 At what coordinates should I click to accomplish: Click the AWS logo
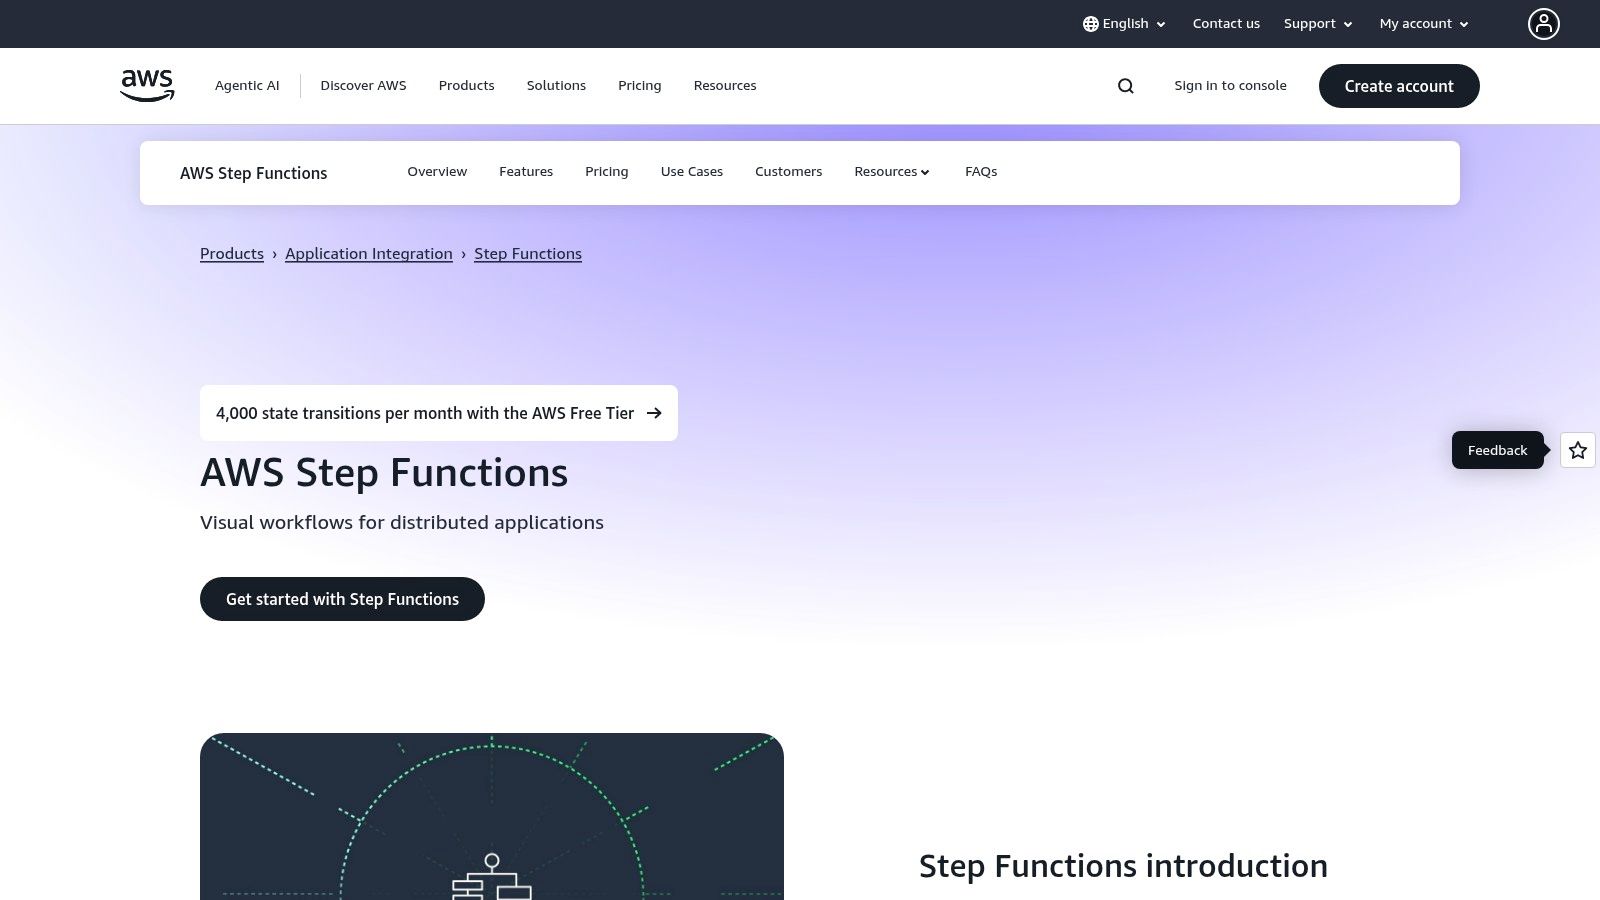[x=147, y=85]
